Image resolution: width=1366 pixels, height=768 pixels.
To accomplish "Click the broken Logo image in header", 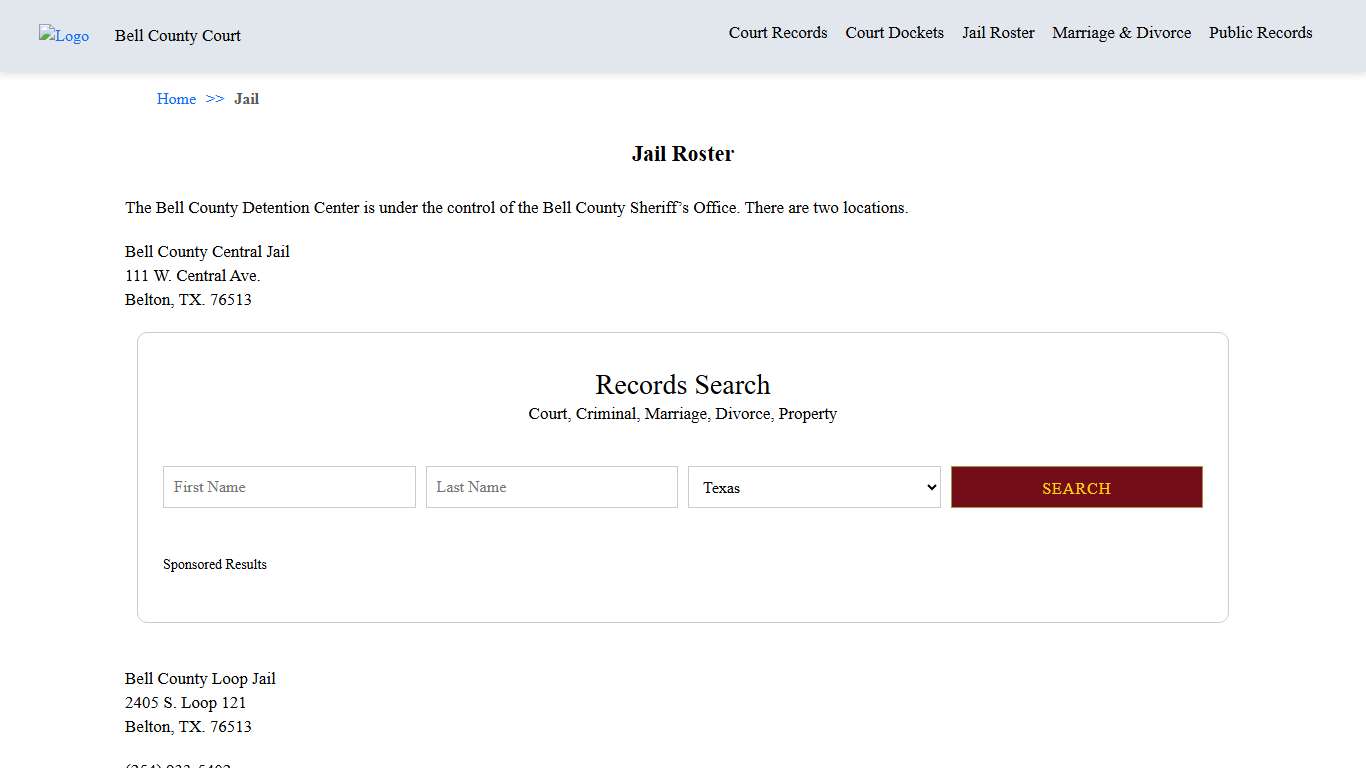I will pos(64,36).
